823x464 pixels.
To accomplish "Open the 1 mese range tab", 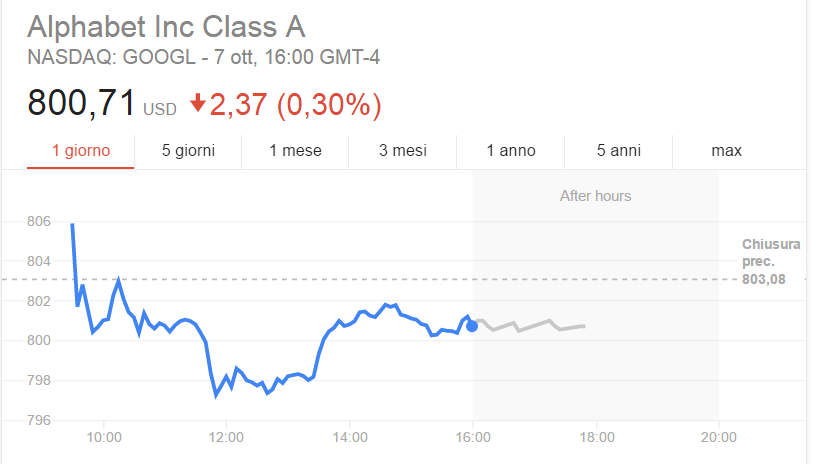I will tap(296, 151).
